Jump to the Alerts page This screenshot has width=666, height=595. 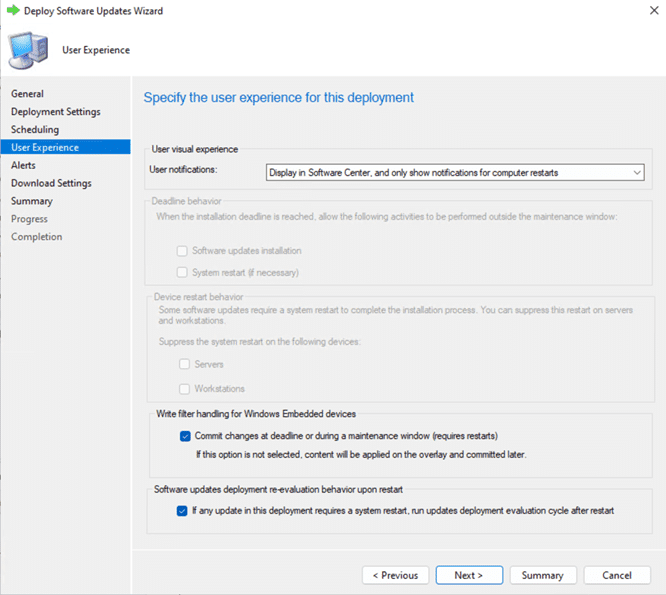23,165
